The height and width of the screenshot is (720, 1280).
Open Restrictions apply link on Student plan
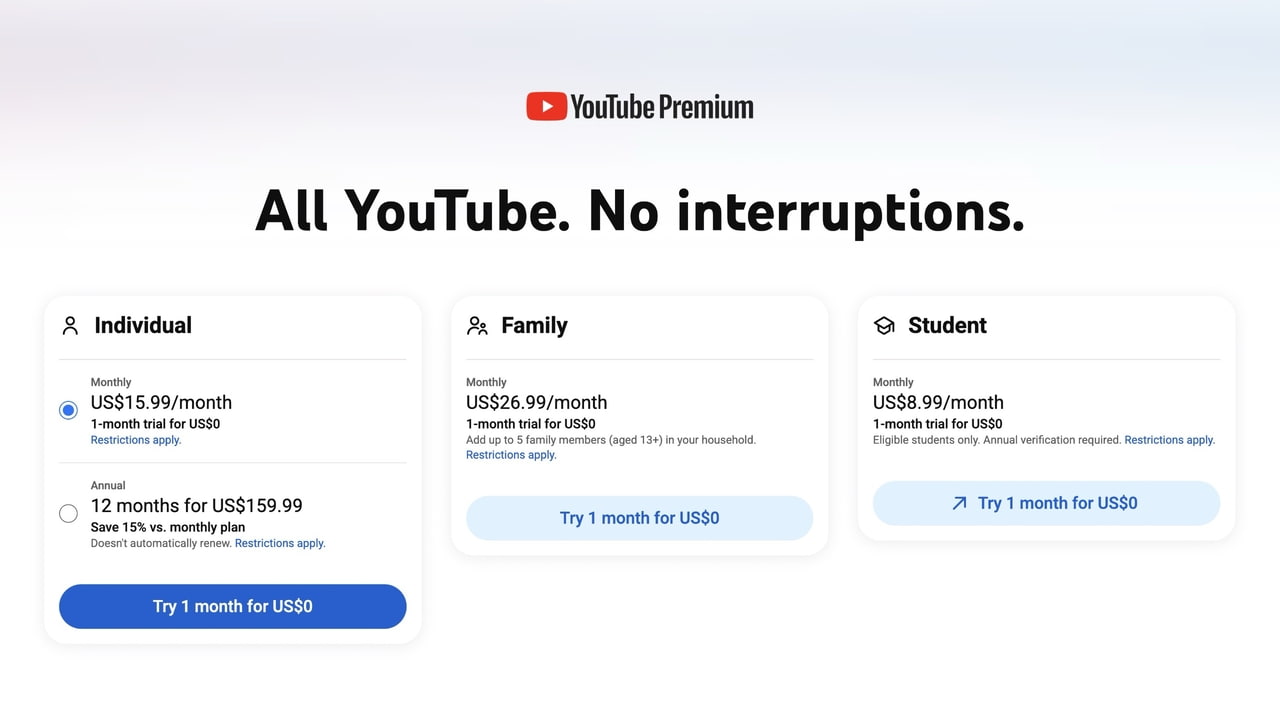click(x=1168, y=439)
